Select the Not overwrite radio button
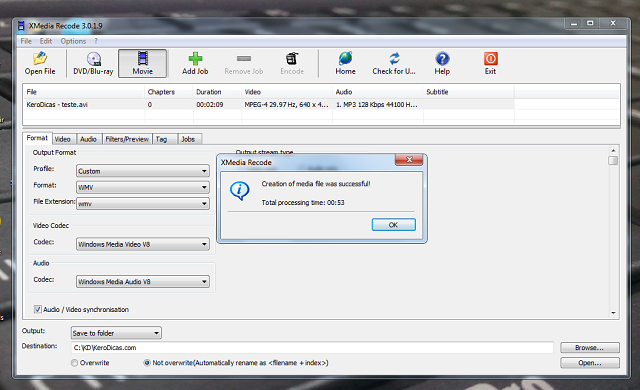The width and height of the screenshot is (640, 390). (x=147, y=363)
